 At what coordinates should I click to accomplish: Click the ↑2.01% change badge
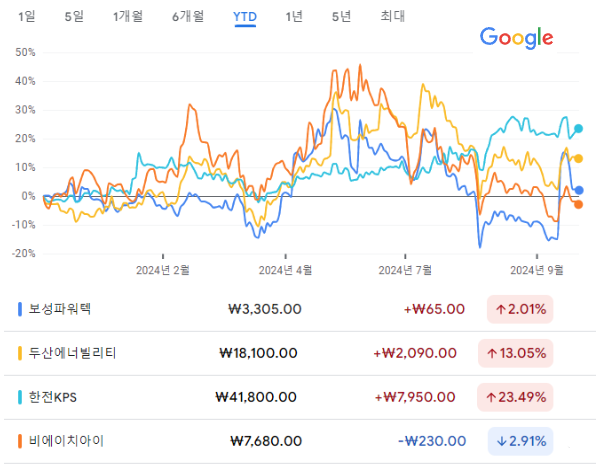point(520,309)
